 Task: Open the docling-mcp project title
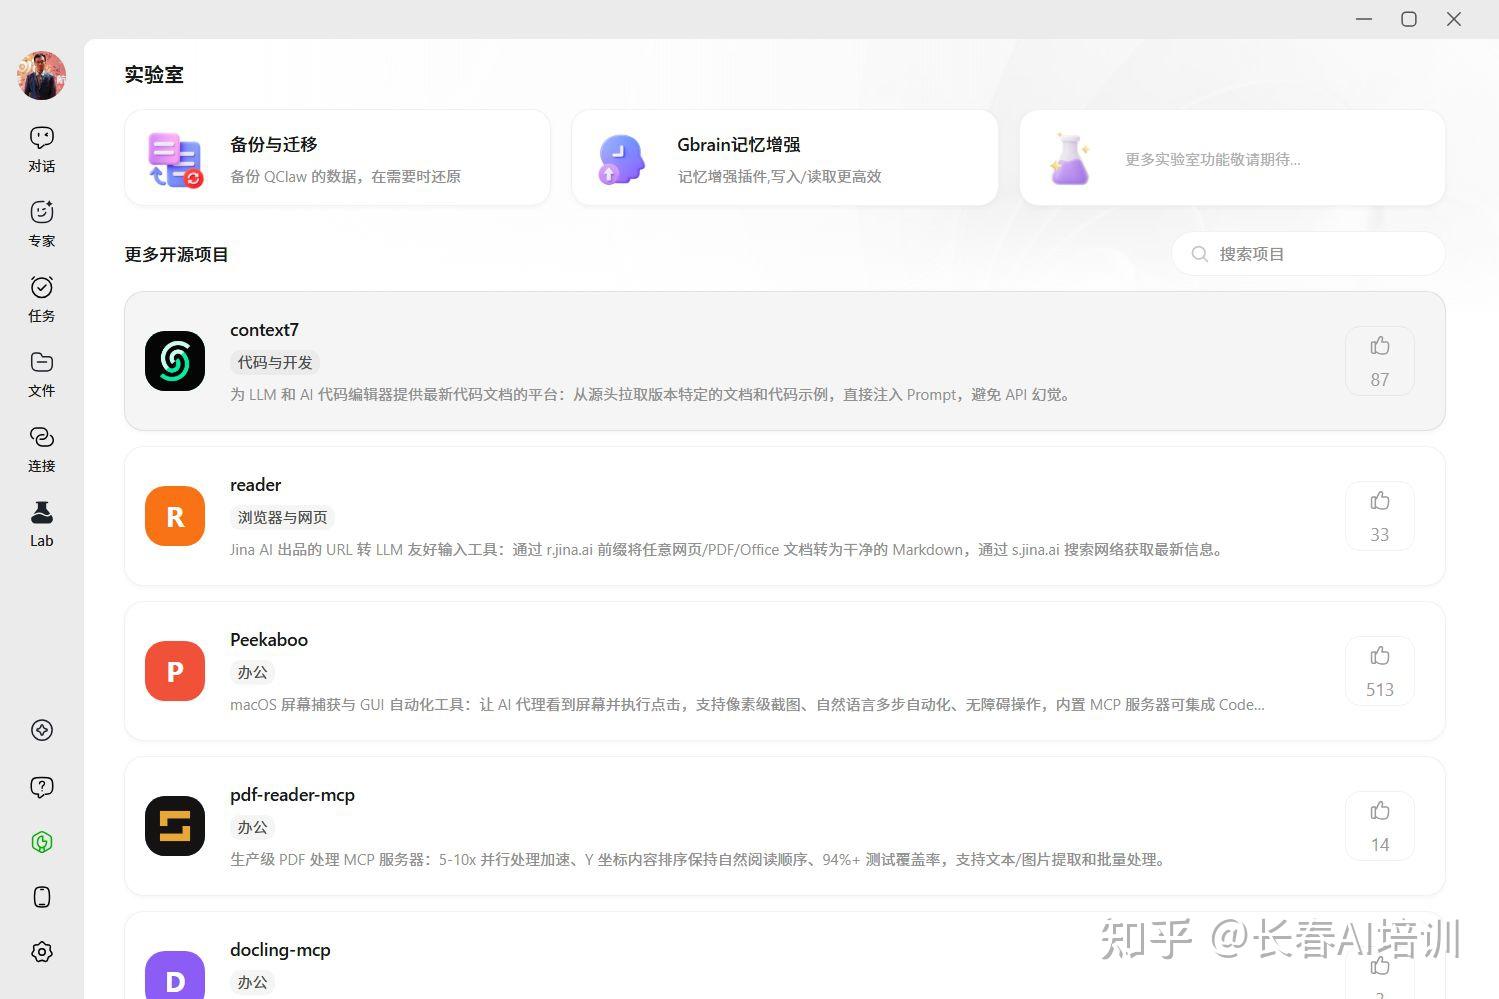click(x=280, y=950)
